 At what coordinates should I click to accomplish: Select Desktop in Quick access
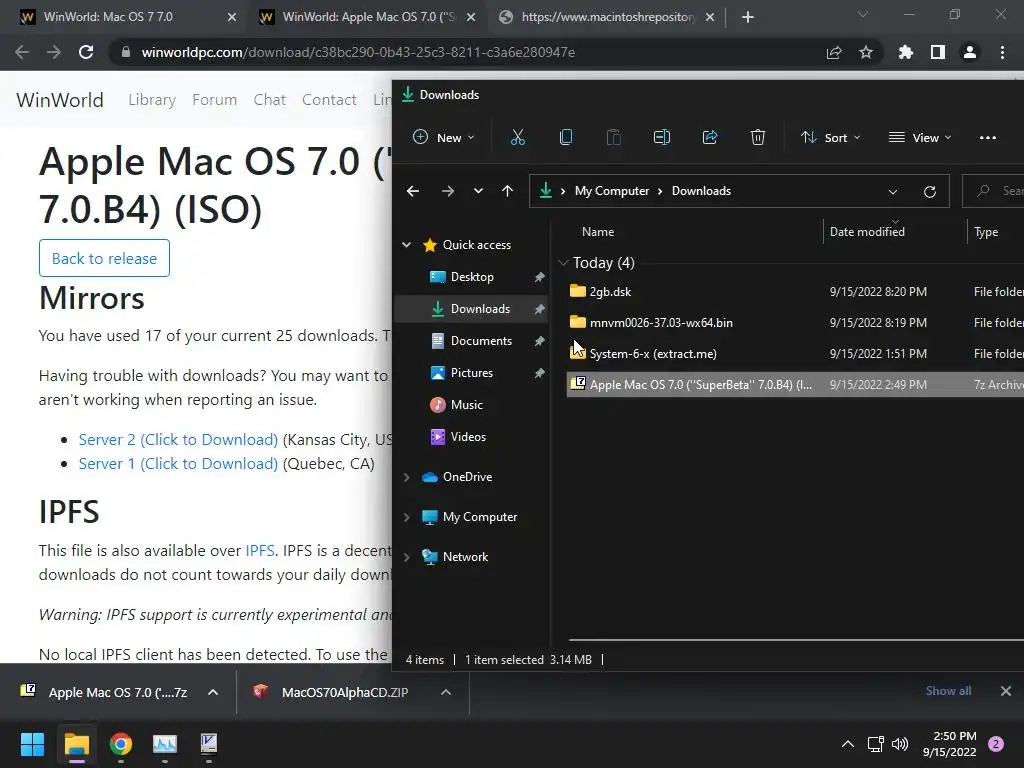click(472, 277)
